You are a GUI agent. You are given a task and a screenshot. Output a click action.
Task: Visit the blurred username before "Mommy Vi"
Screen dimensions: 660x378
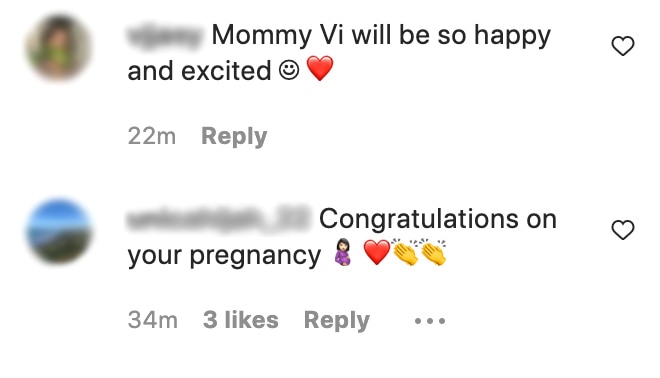point(165,36)
